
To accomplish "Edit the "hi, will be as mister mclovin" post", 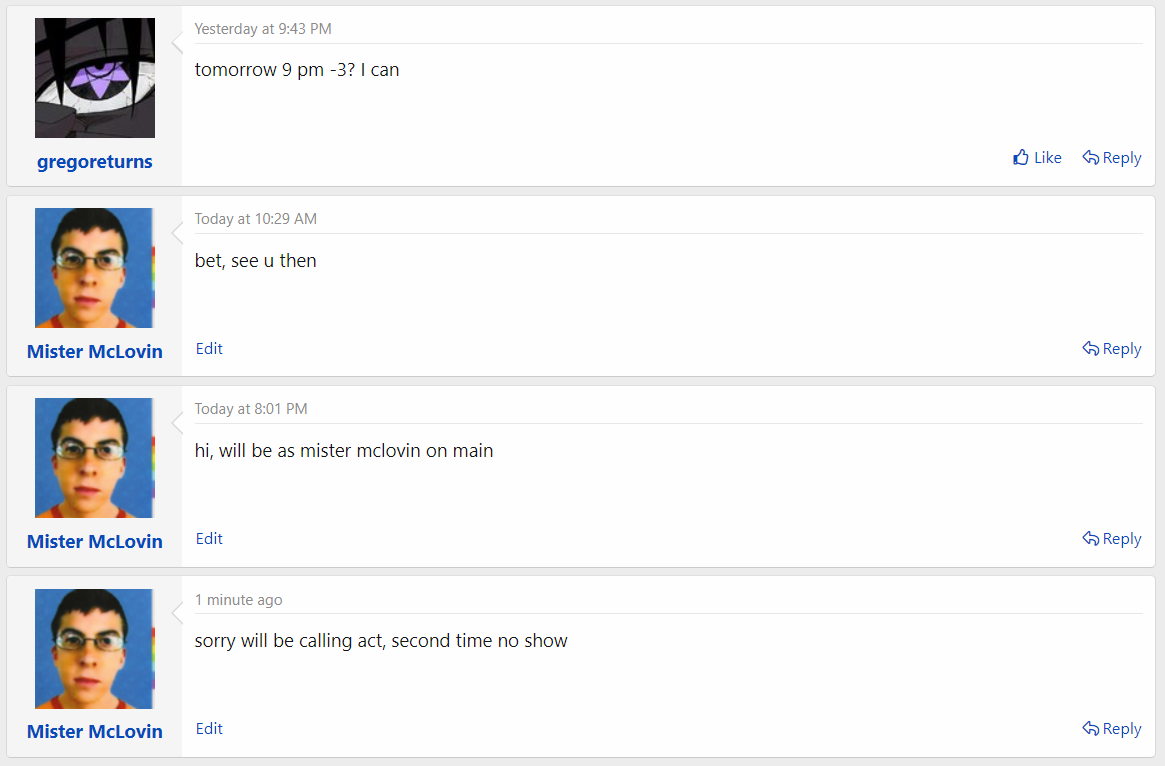I will click(209, 539).
